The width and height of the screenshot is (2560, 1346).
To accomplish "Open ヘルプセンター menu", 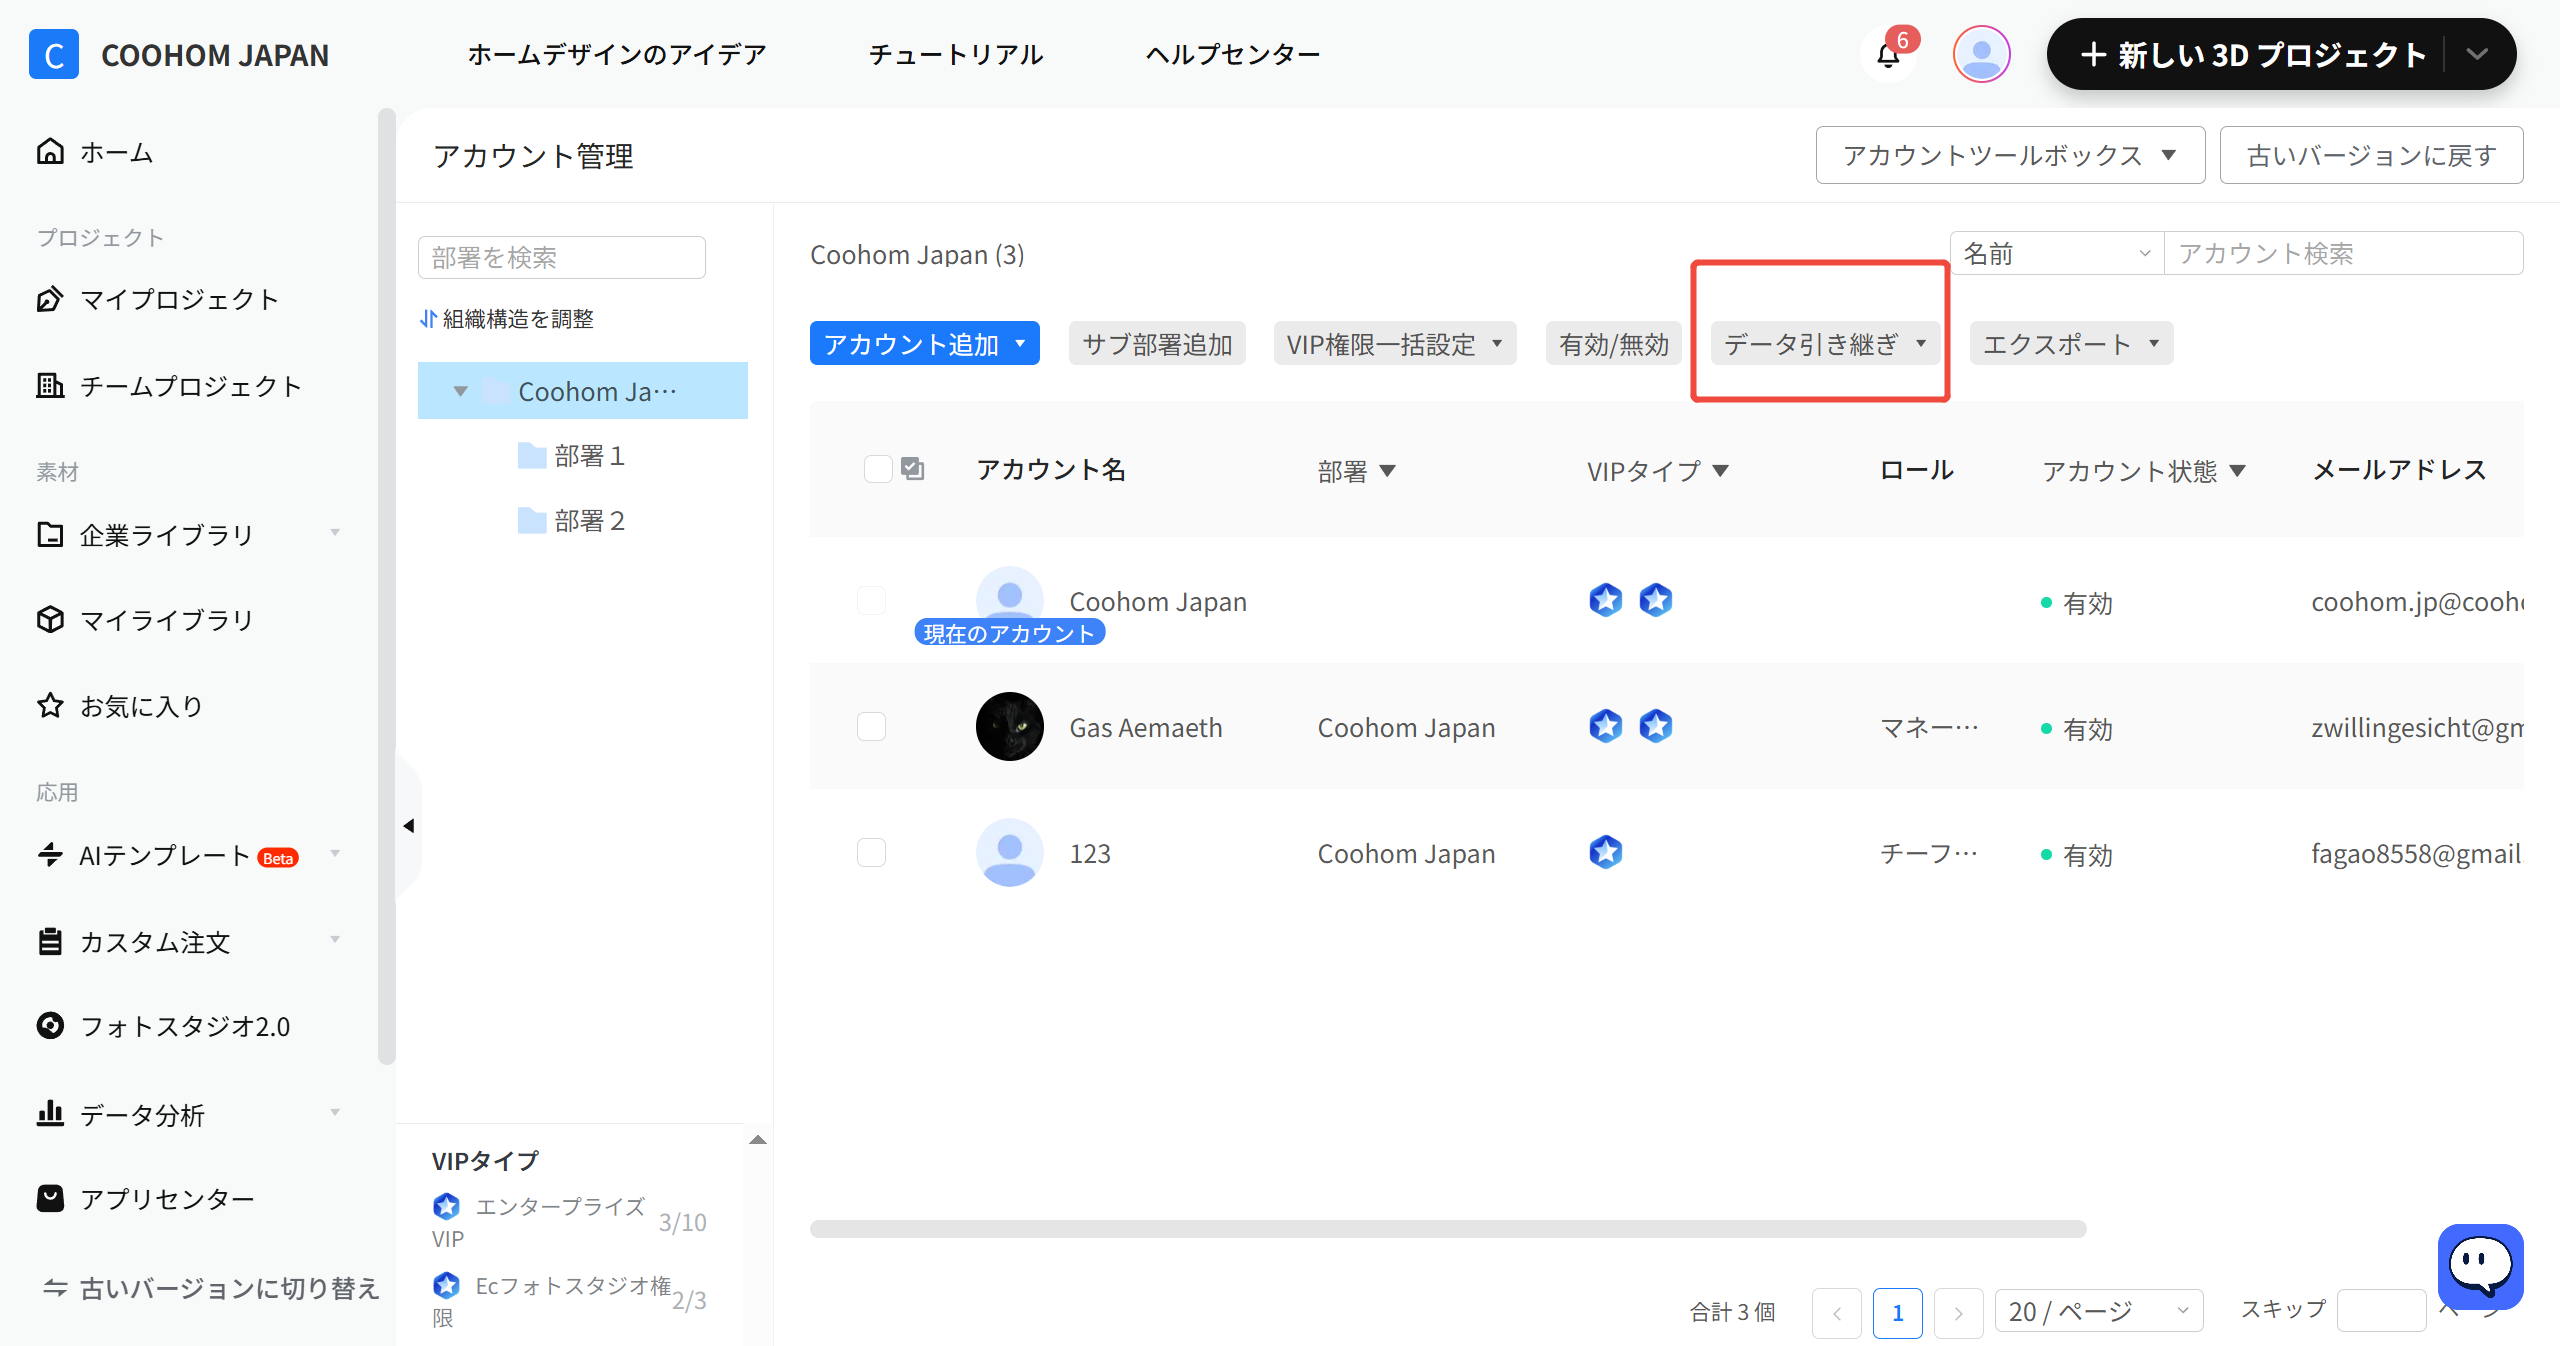I will tap(1233, 54).
